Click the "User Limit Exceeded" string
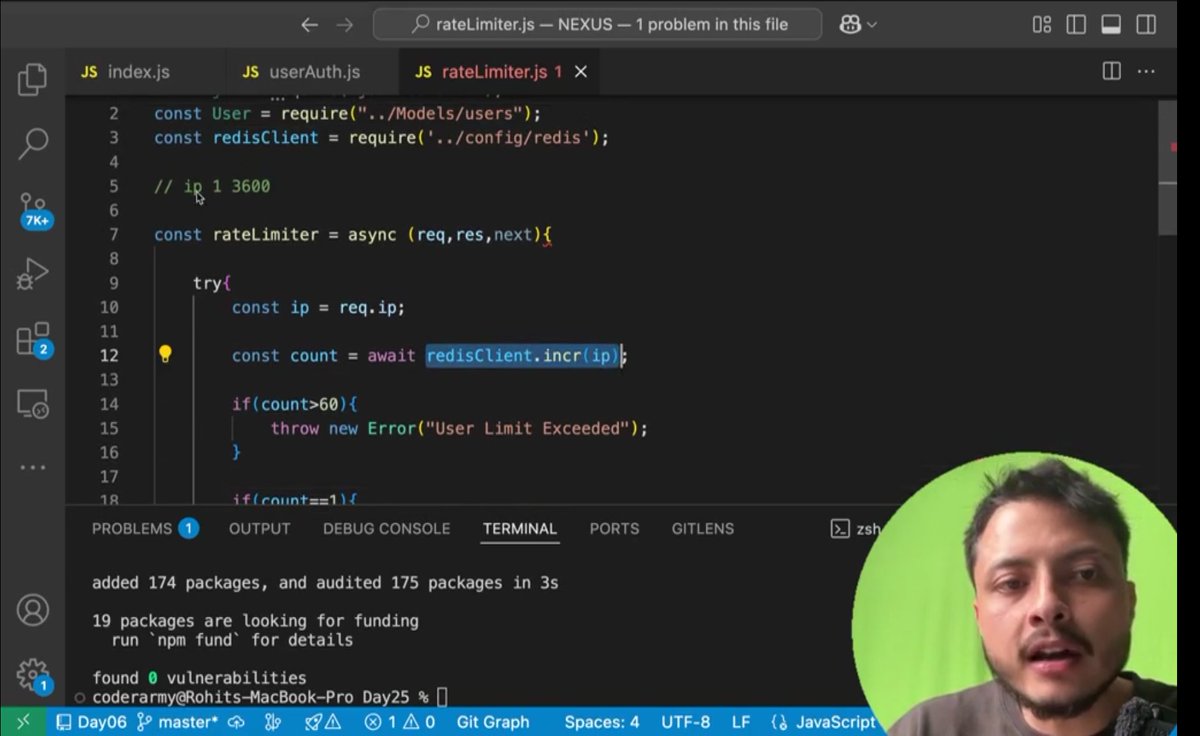 pyautogui.click(x=528, y=428)
